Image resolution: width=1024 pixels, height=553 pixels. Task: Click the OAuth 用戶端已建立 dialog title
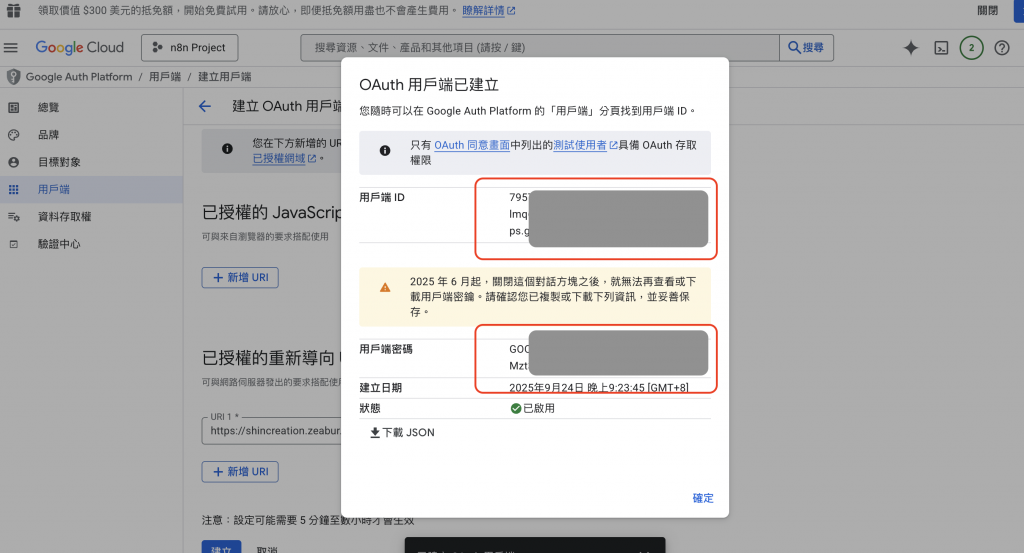(429, 85)
